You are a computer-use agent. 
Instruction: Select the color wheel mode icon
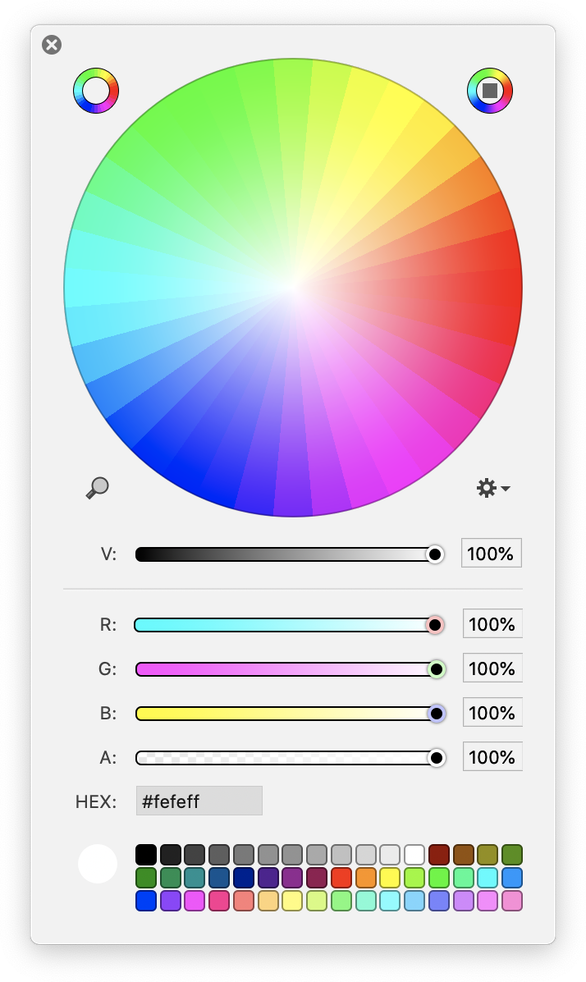(x=96, y=91)
